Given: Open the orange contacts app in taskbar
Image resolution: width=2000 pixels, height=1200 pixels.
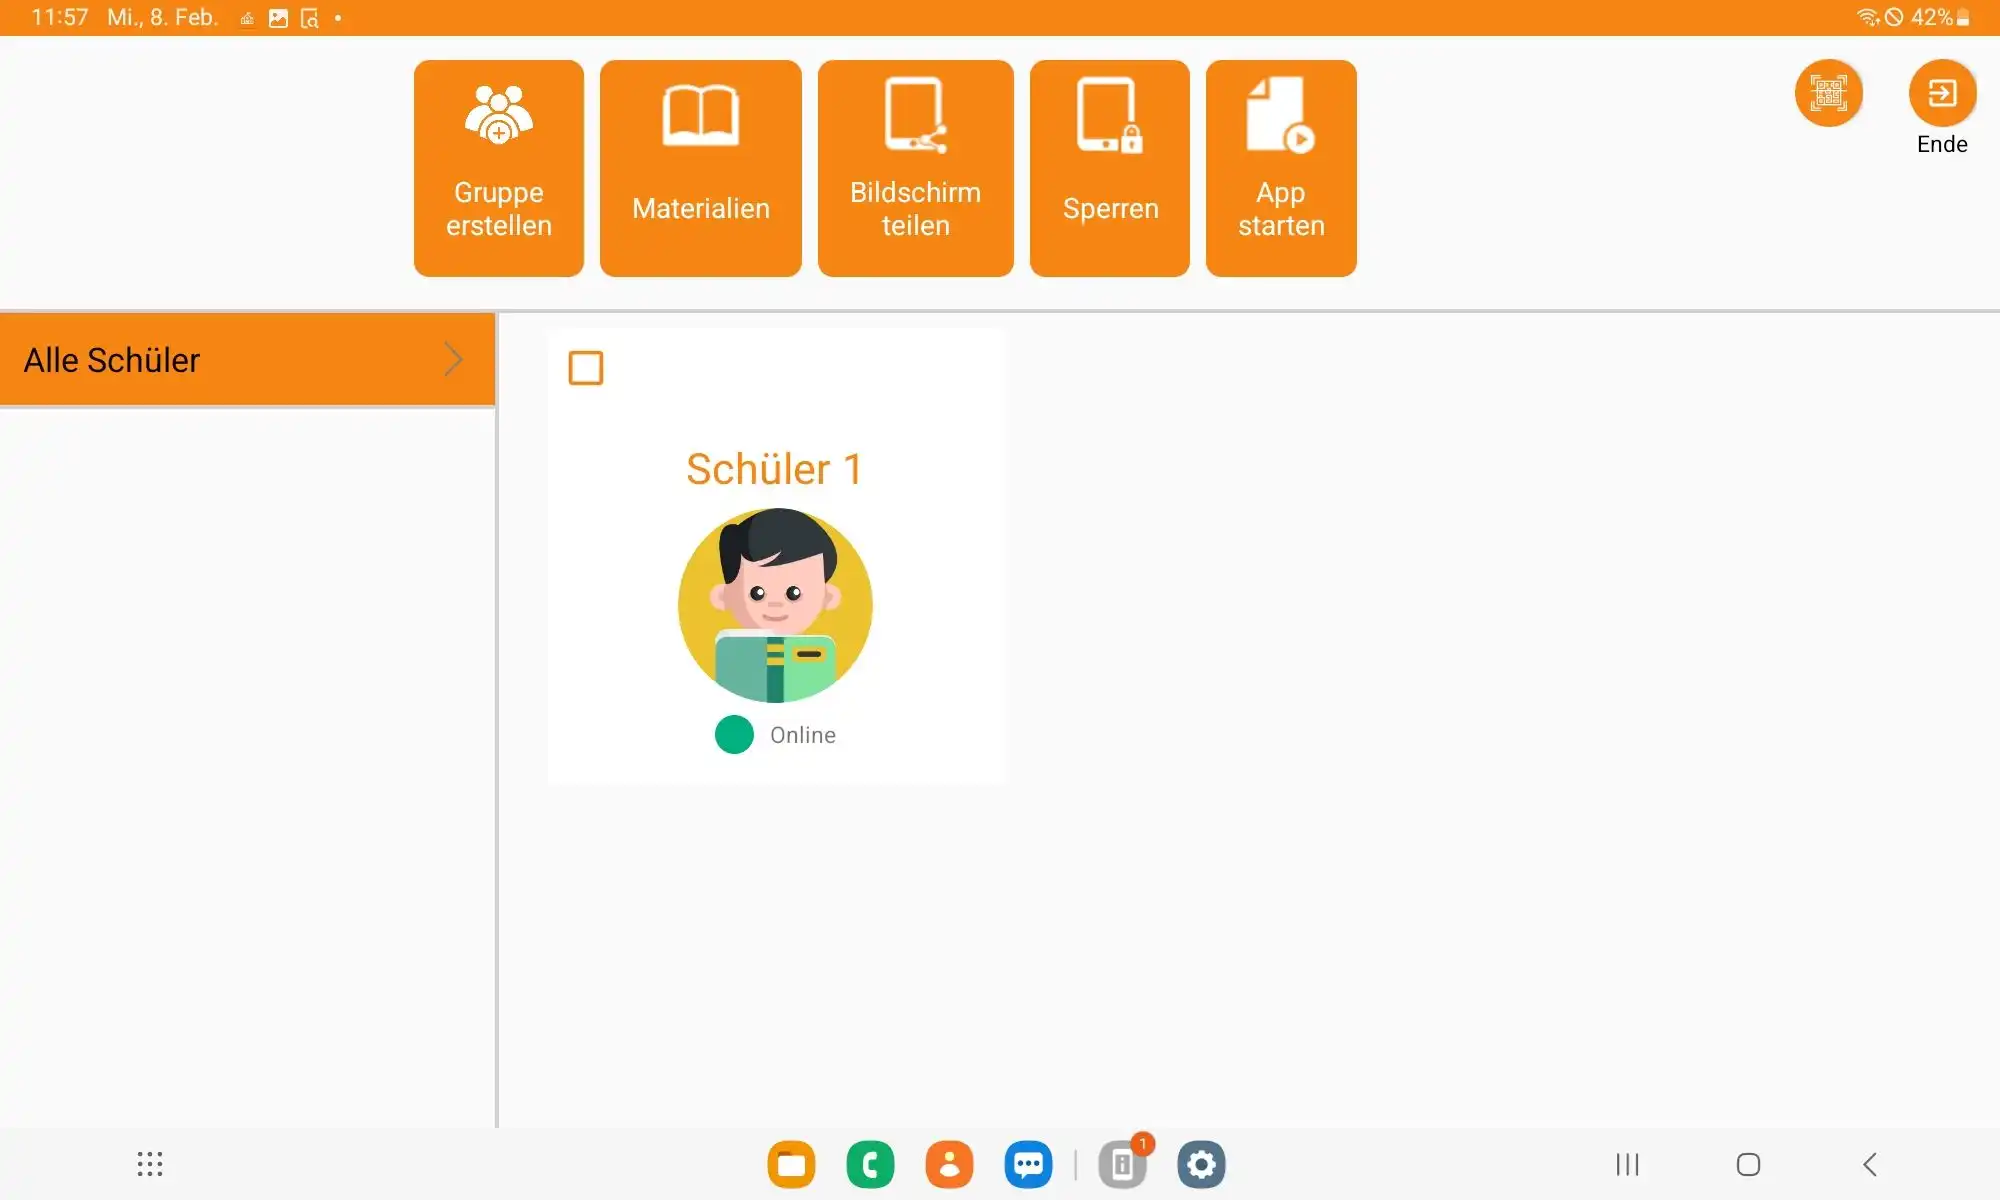Looking at the screenshot, I should (949, 1164).
